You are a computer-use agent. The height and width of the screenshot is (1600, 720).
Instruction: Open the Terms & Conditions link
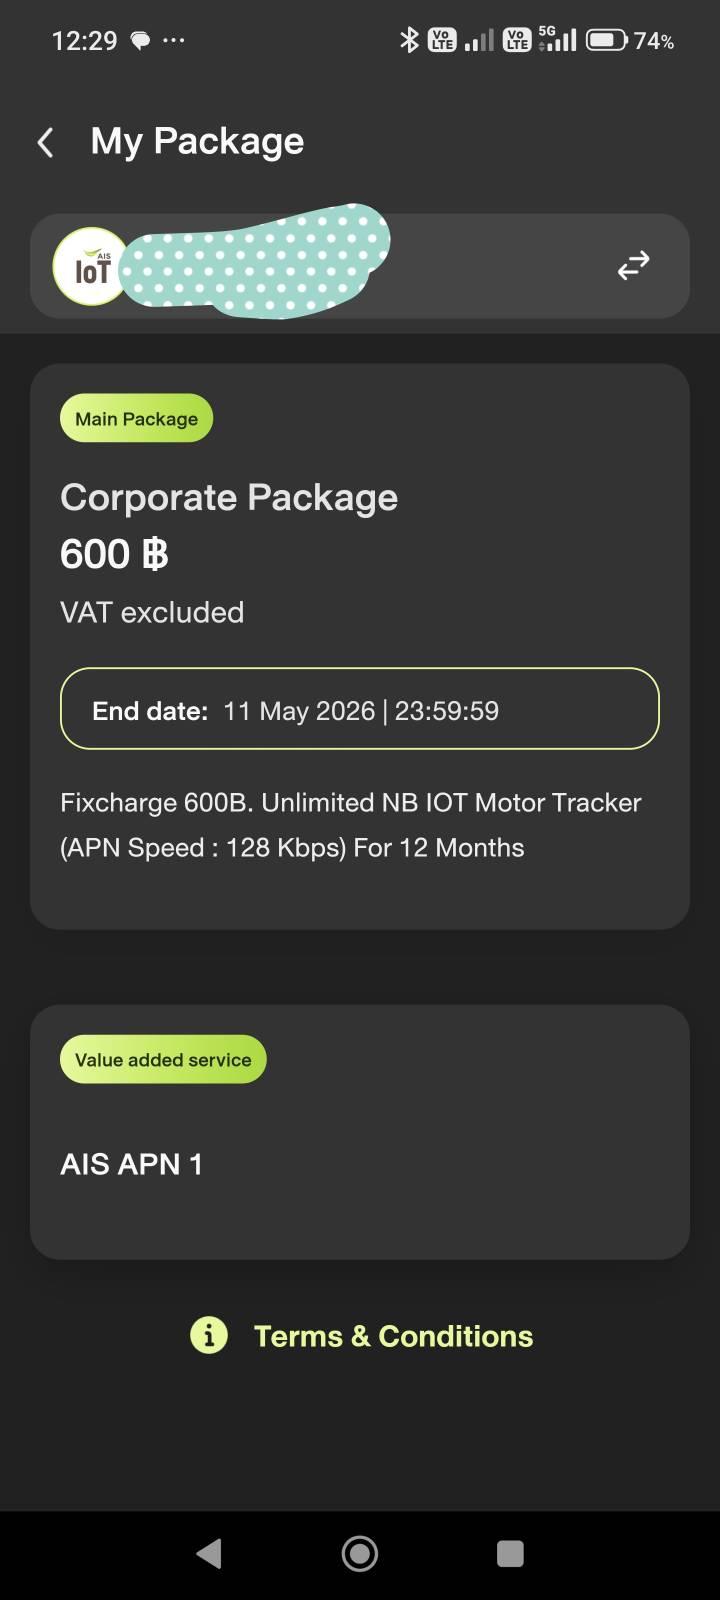coord(393,1336)
